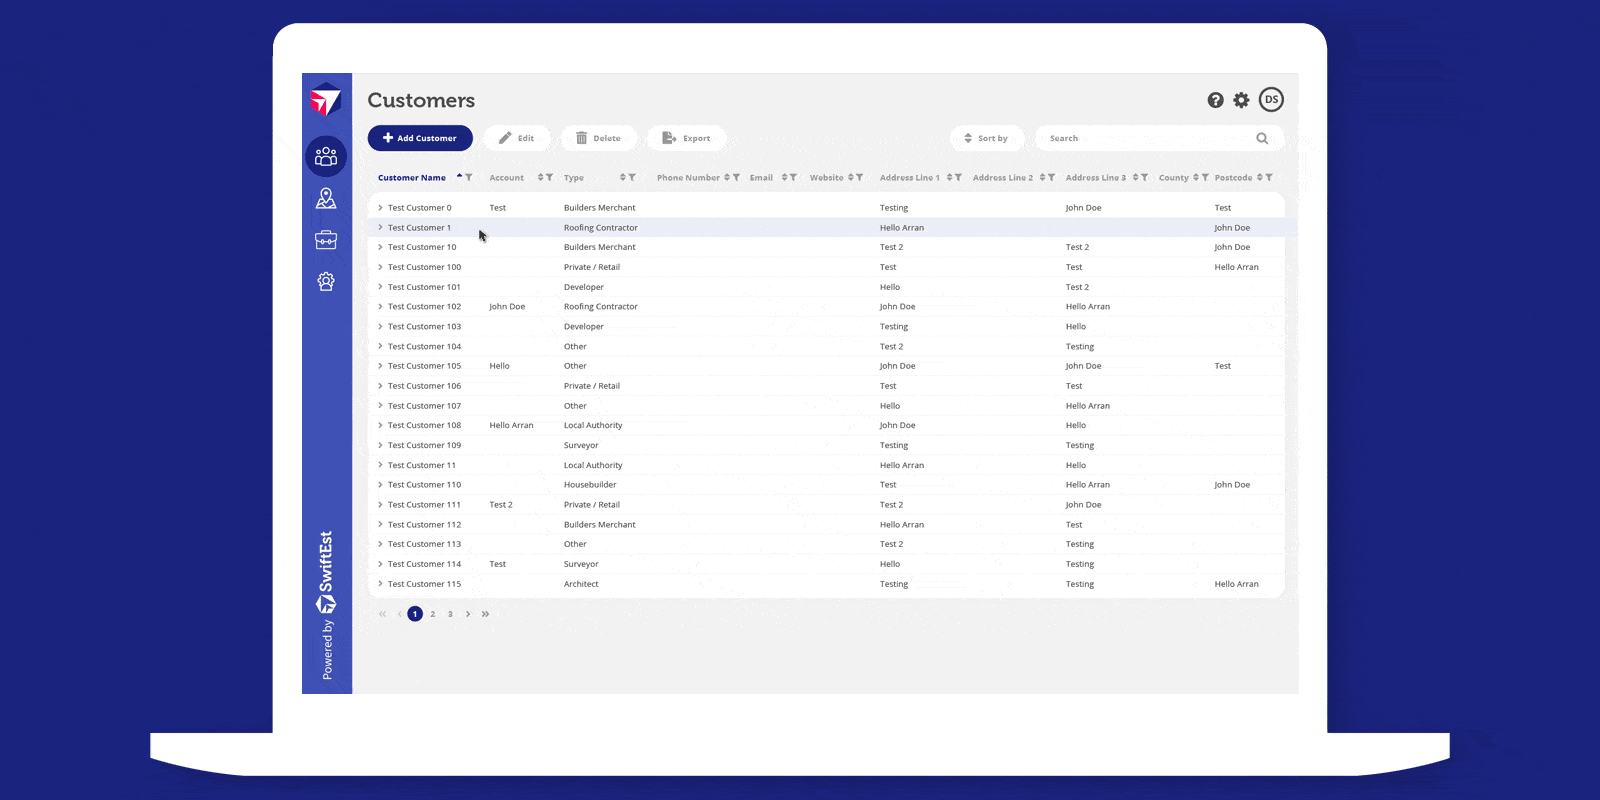Jump to the last page double arrow
Viewport: 1600px width, 800px height.
(485, 614)
